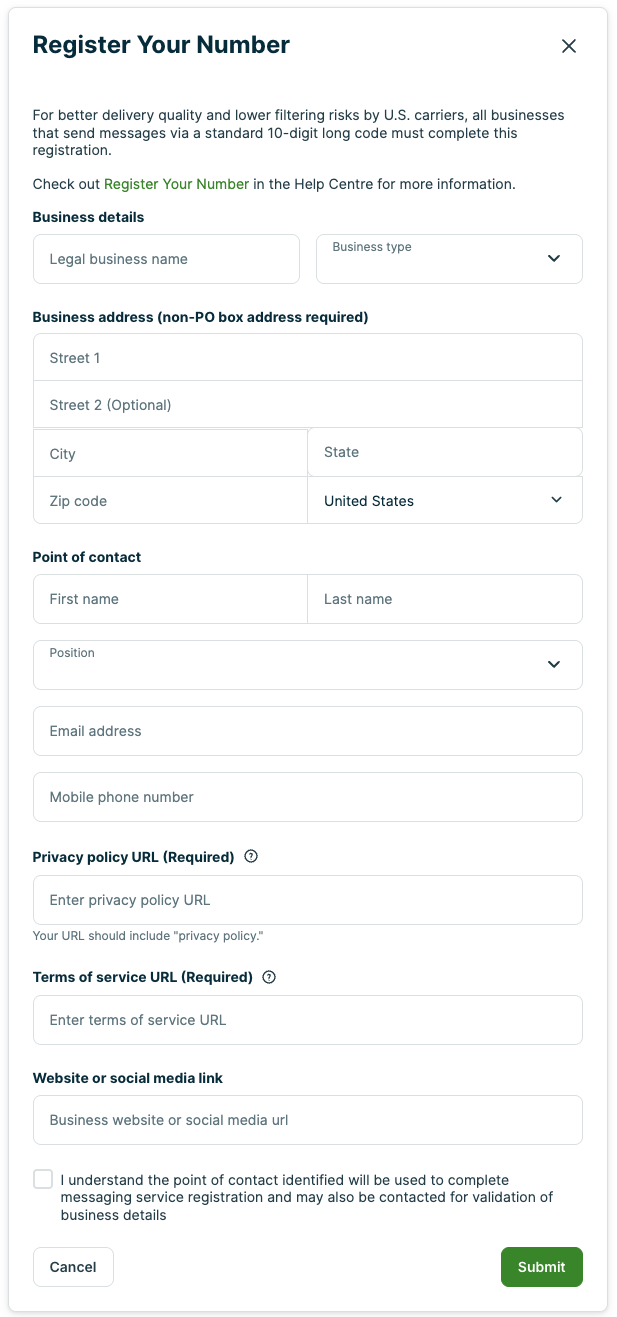The width and height of the screenshot is (617, 1317).
Task: Open the Business type dropdown
Action: pyautogui.click(x=449, y=259)
